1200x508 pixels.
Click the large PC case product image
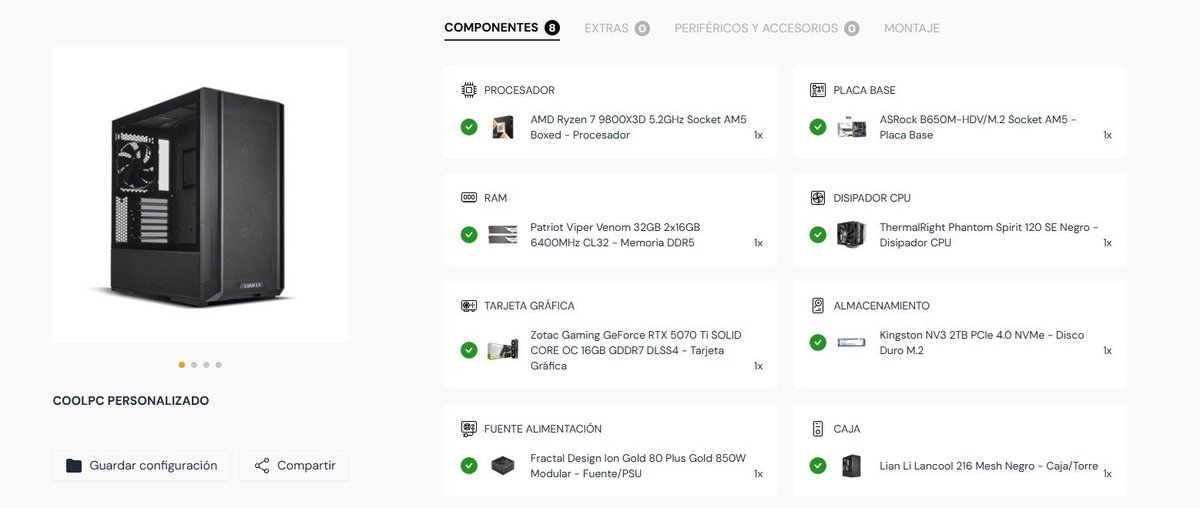point(200,195)
